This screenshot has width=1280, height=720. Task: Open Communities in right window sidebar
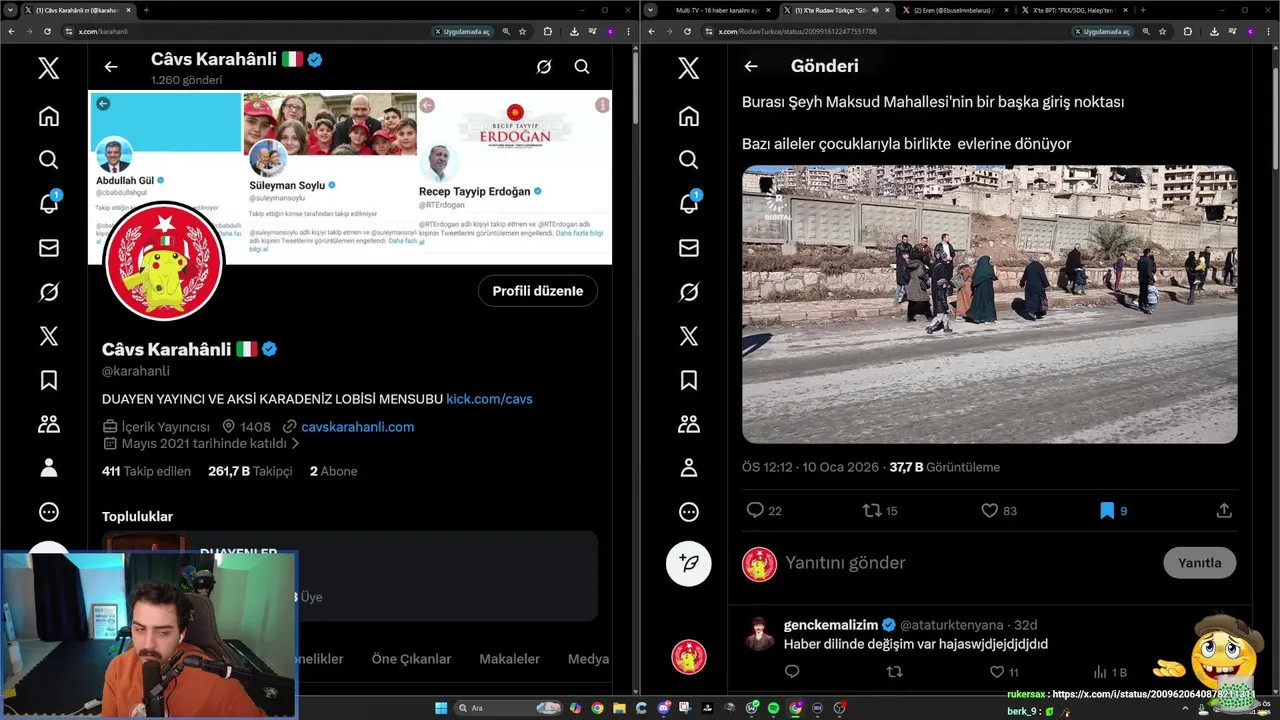[x=688, y=424]
